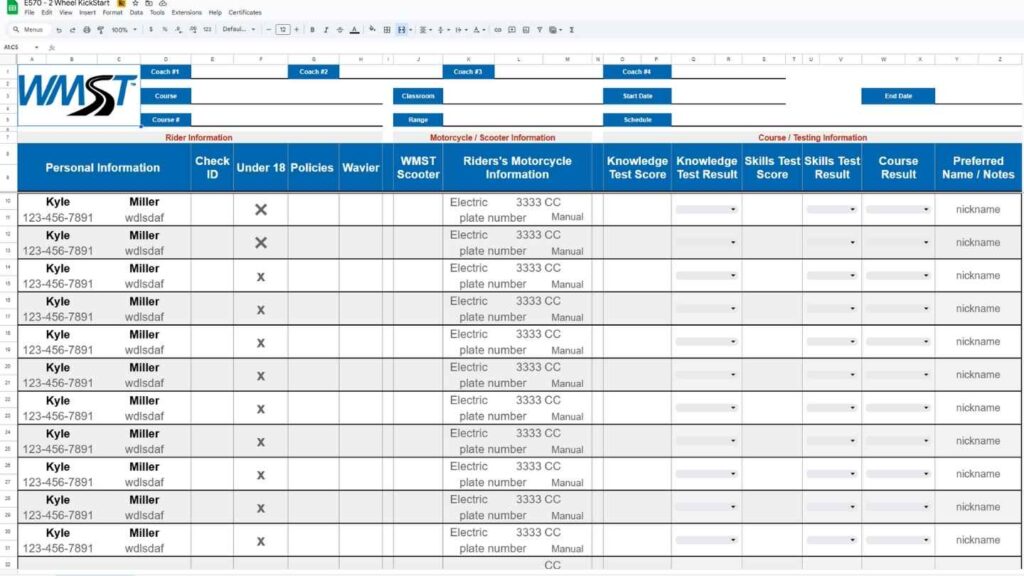Viewport: 1024px width, 576px height.
Task: Click the font size field
Action: (283, 30)
